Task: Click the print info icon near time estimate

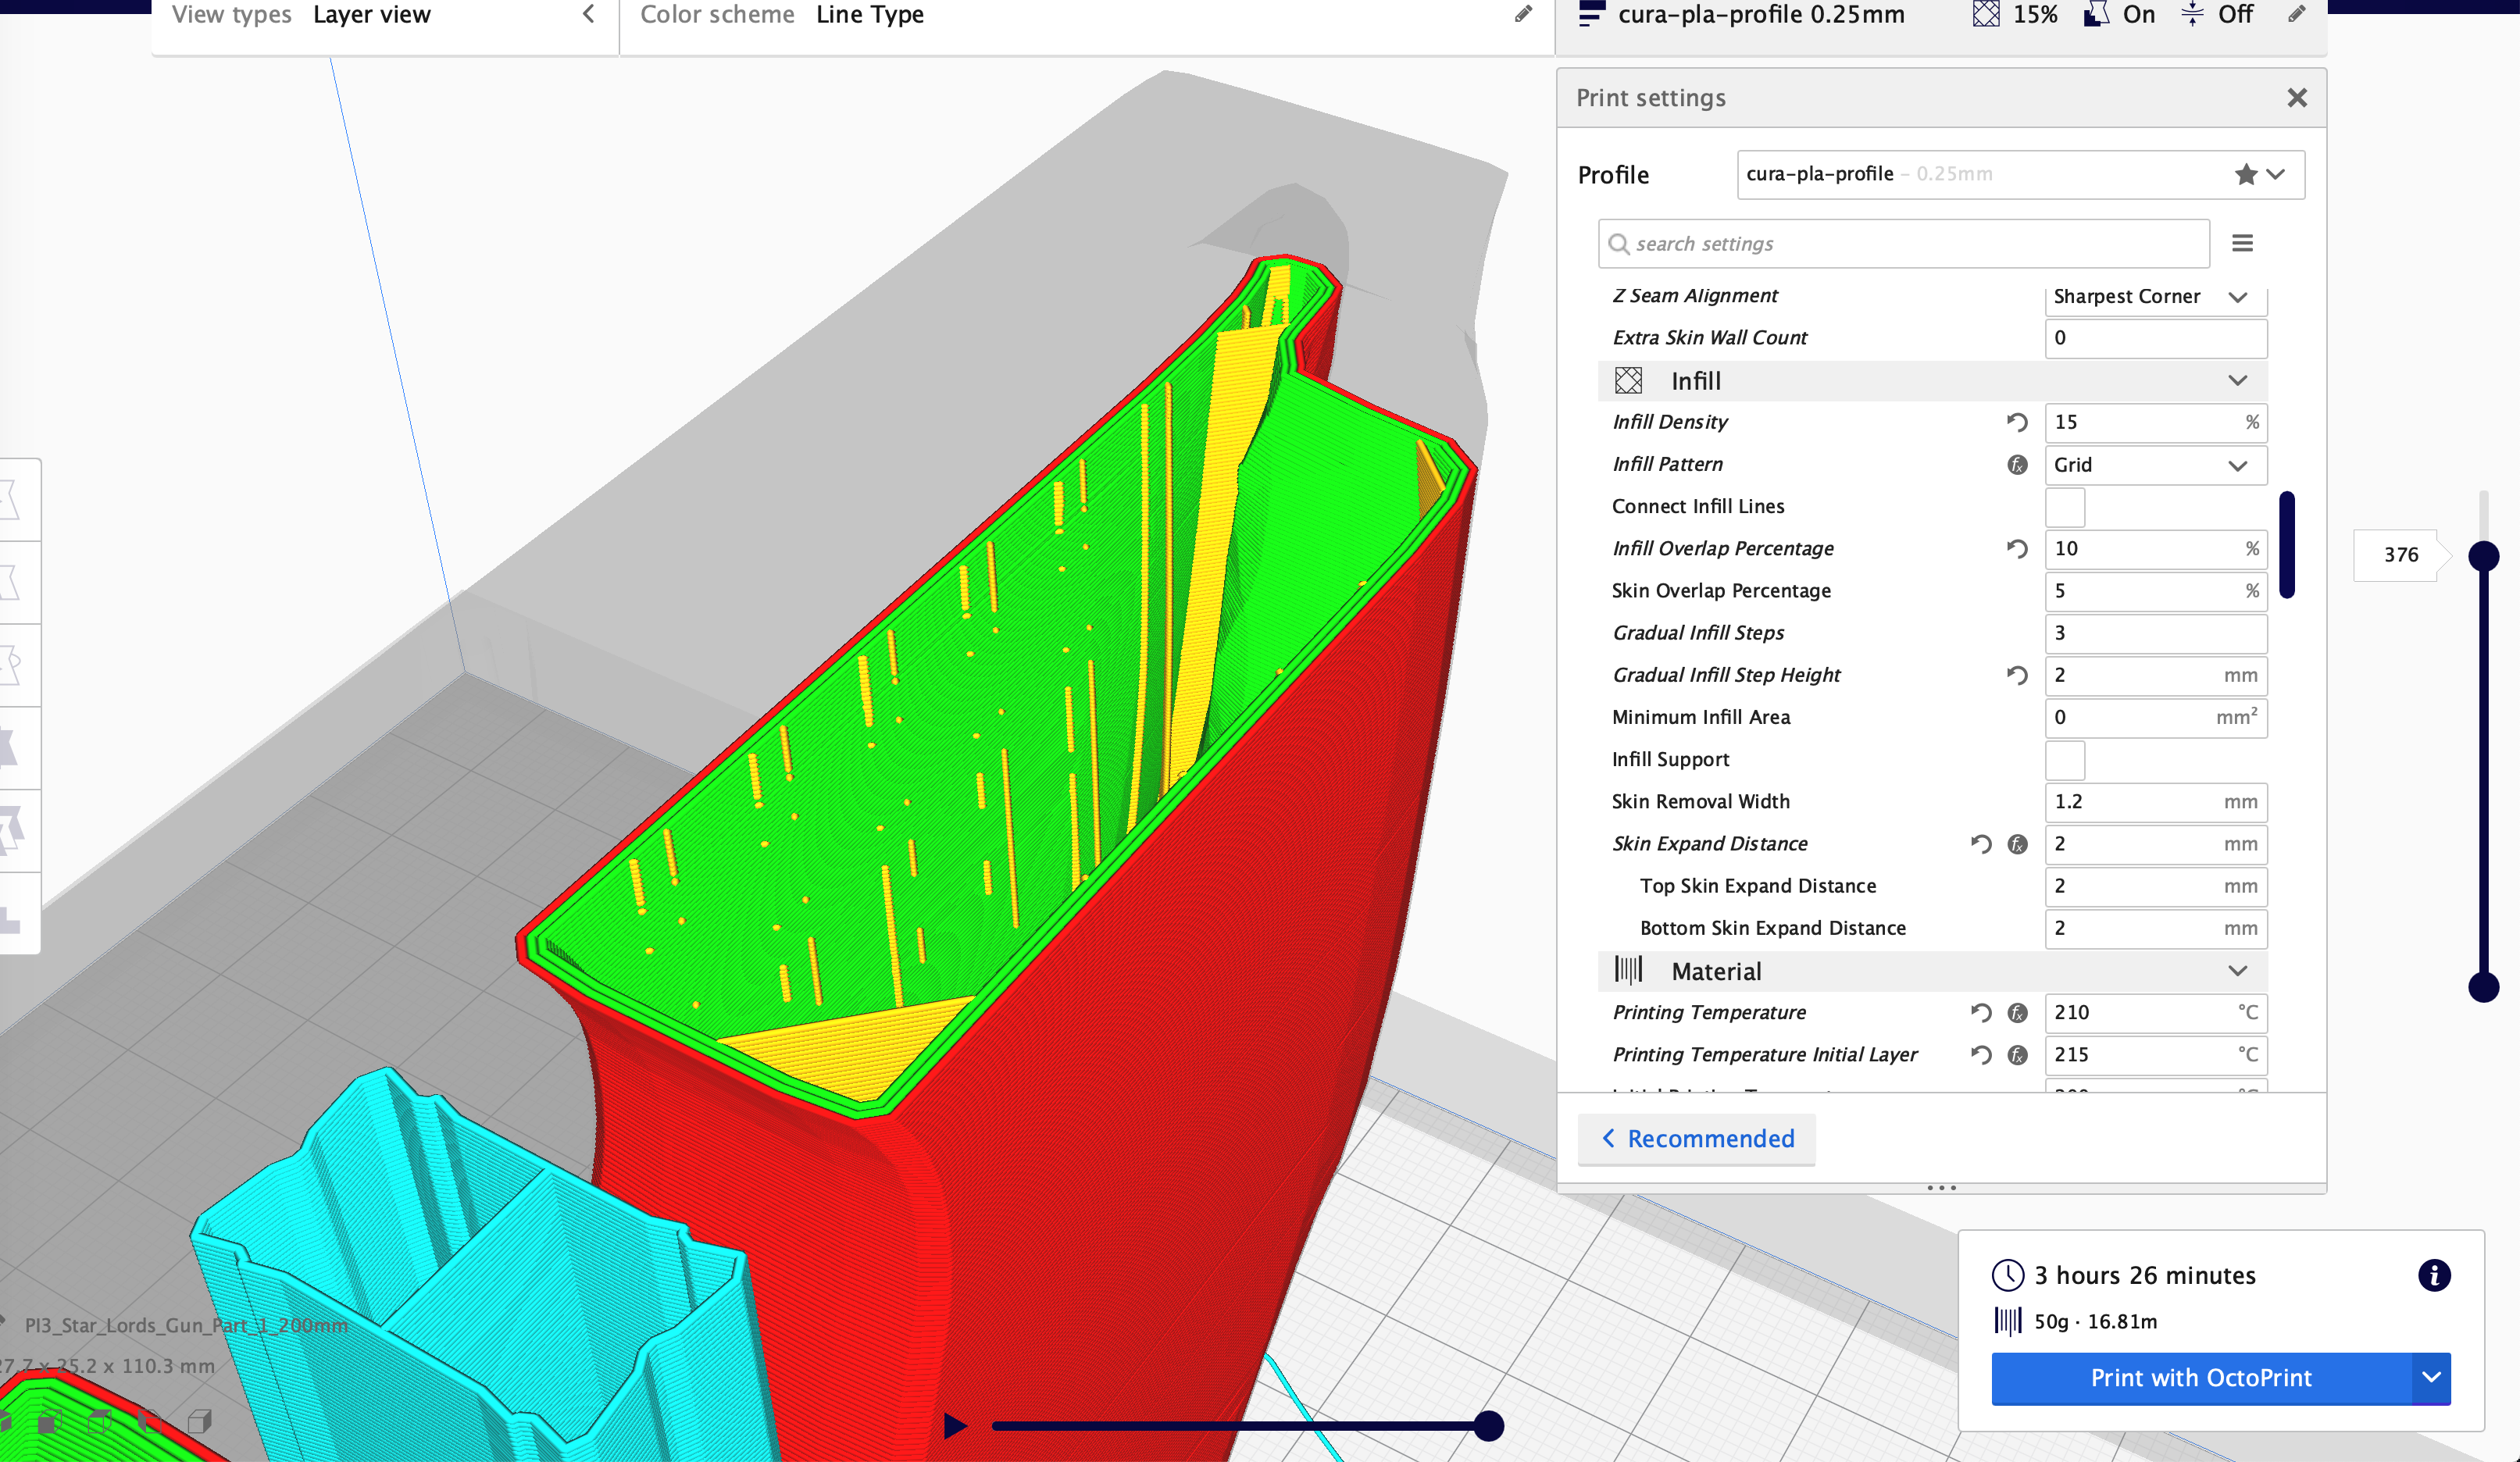Action: [2433, 1275]
